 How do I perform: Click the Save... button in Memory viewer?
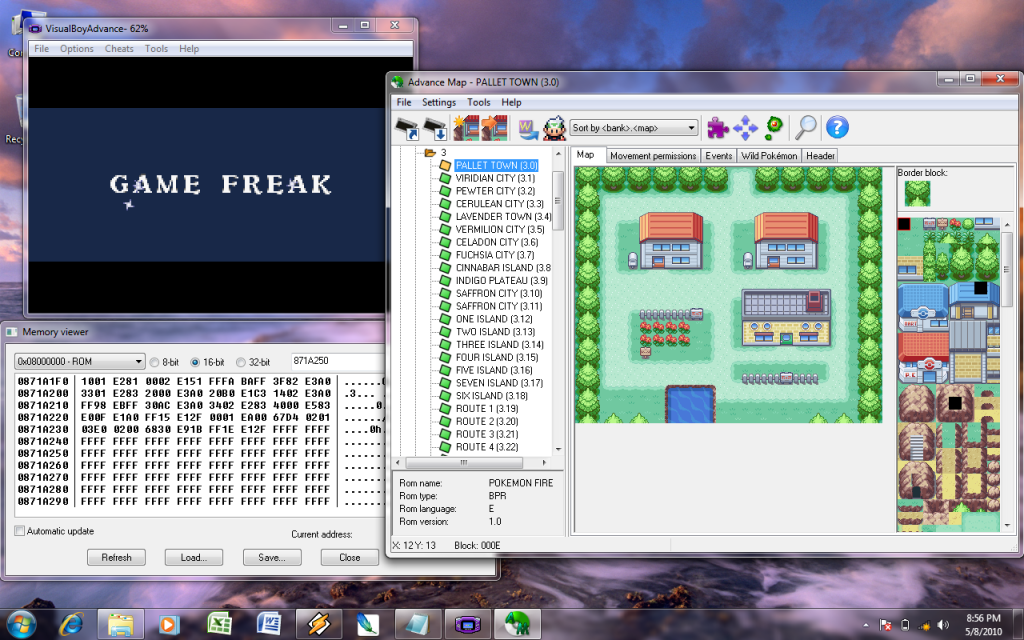tap(272, 558)
